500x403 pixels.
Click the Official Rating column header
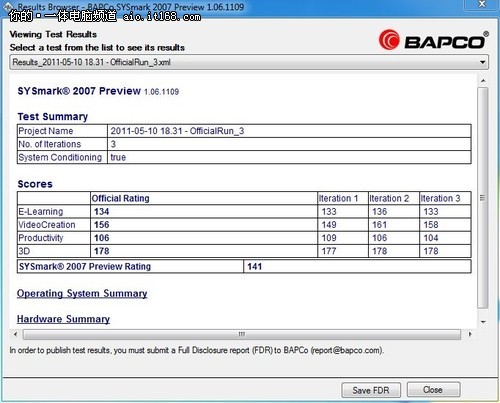120,198
